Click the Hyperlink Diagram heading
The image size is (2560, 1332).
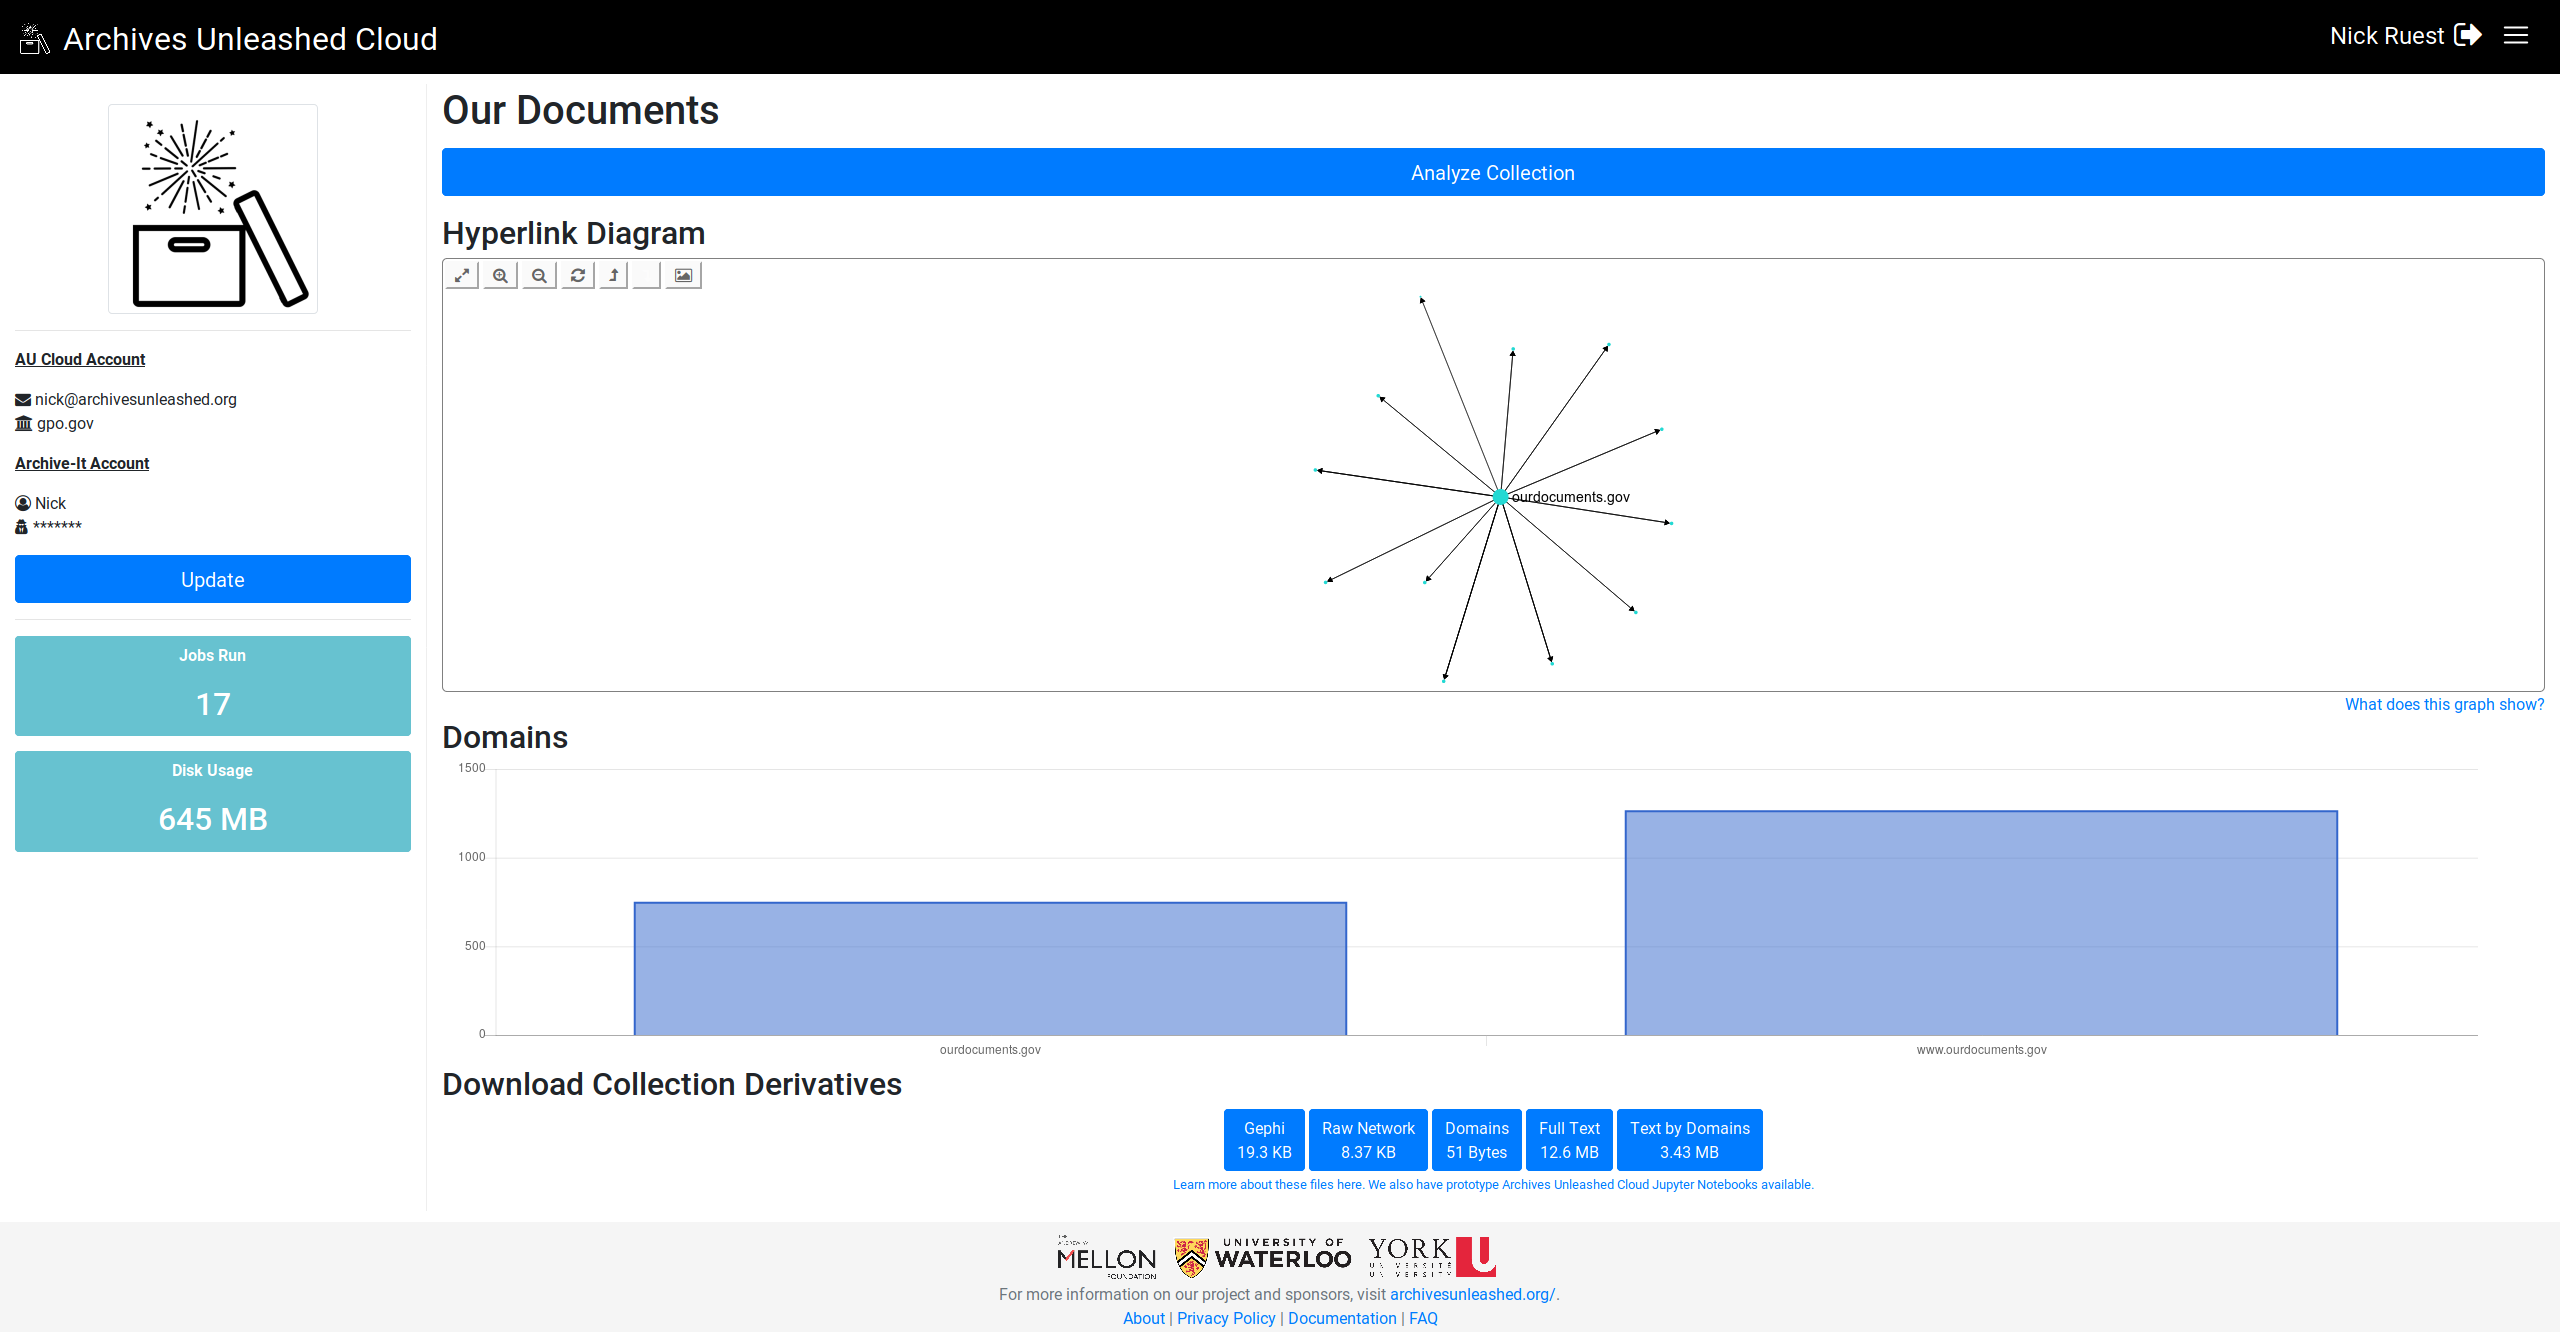coord(574,233)
